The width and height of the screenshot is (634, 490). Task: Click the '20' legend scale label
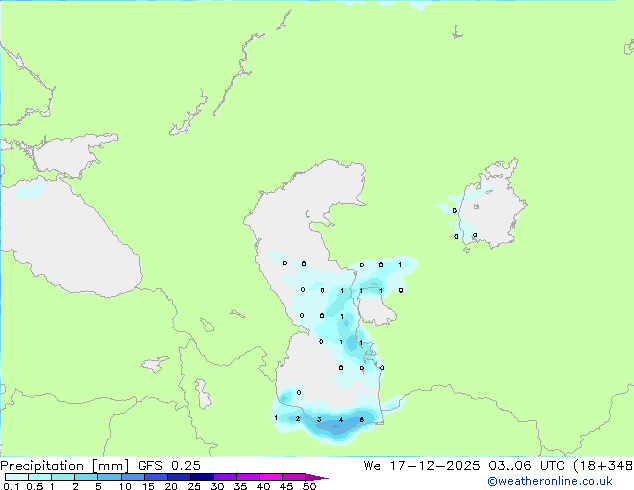click(171, 486)
